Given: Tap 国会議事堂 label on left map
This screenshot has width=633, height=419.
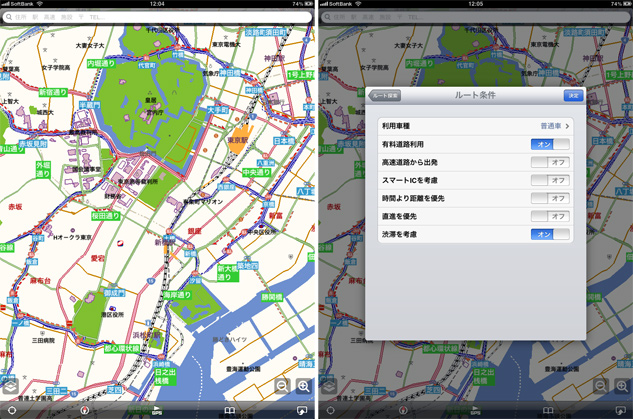Looking at the screenshot, I should (87, 169).
